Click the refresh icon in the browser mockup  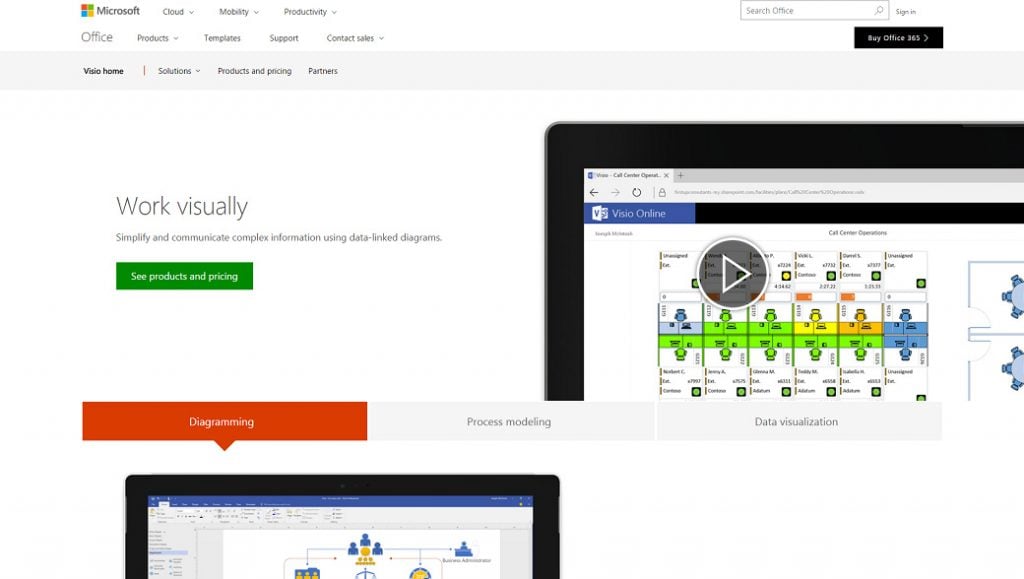click(x=637, y=191)
